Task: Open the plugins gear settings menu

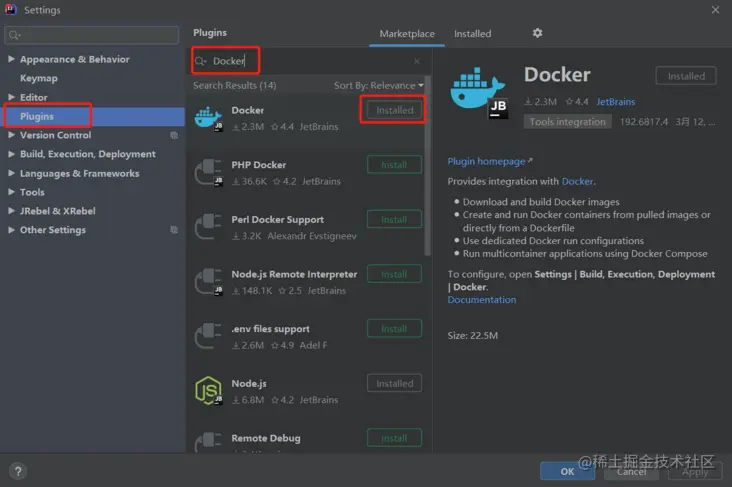Action: pyautogui.click(x=537, y=33)
